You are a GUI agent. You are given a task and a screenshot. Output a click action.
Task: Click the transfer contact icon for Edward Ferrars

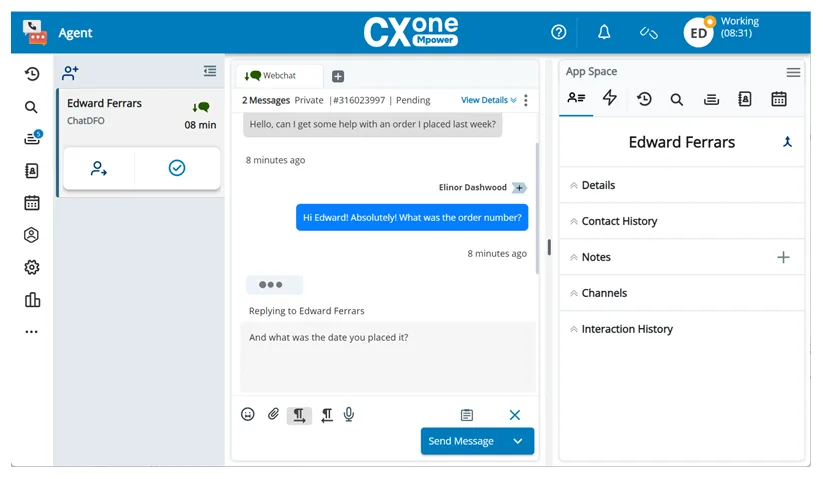click(x=99, y=168)
